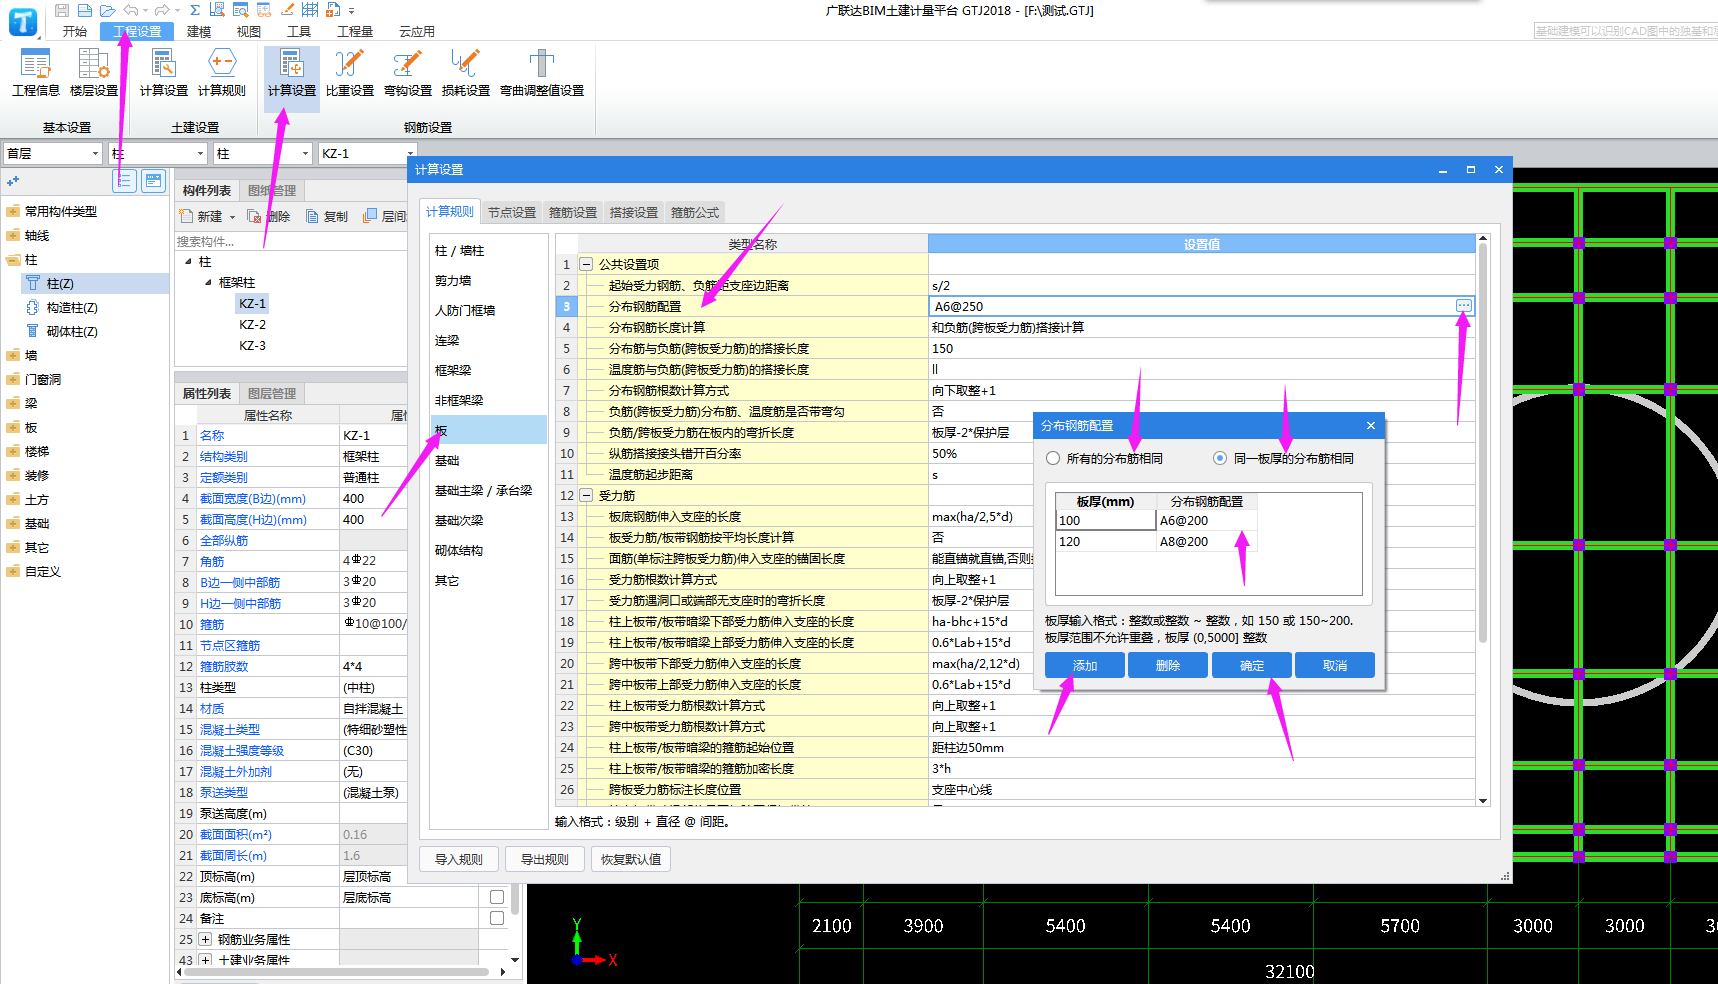
Task: Click the panel view icon in navigation panel
Action: pos(153,181)
